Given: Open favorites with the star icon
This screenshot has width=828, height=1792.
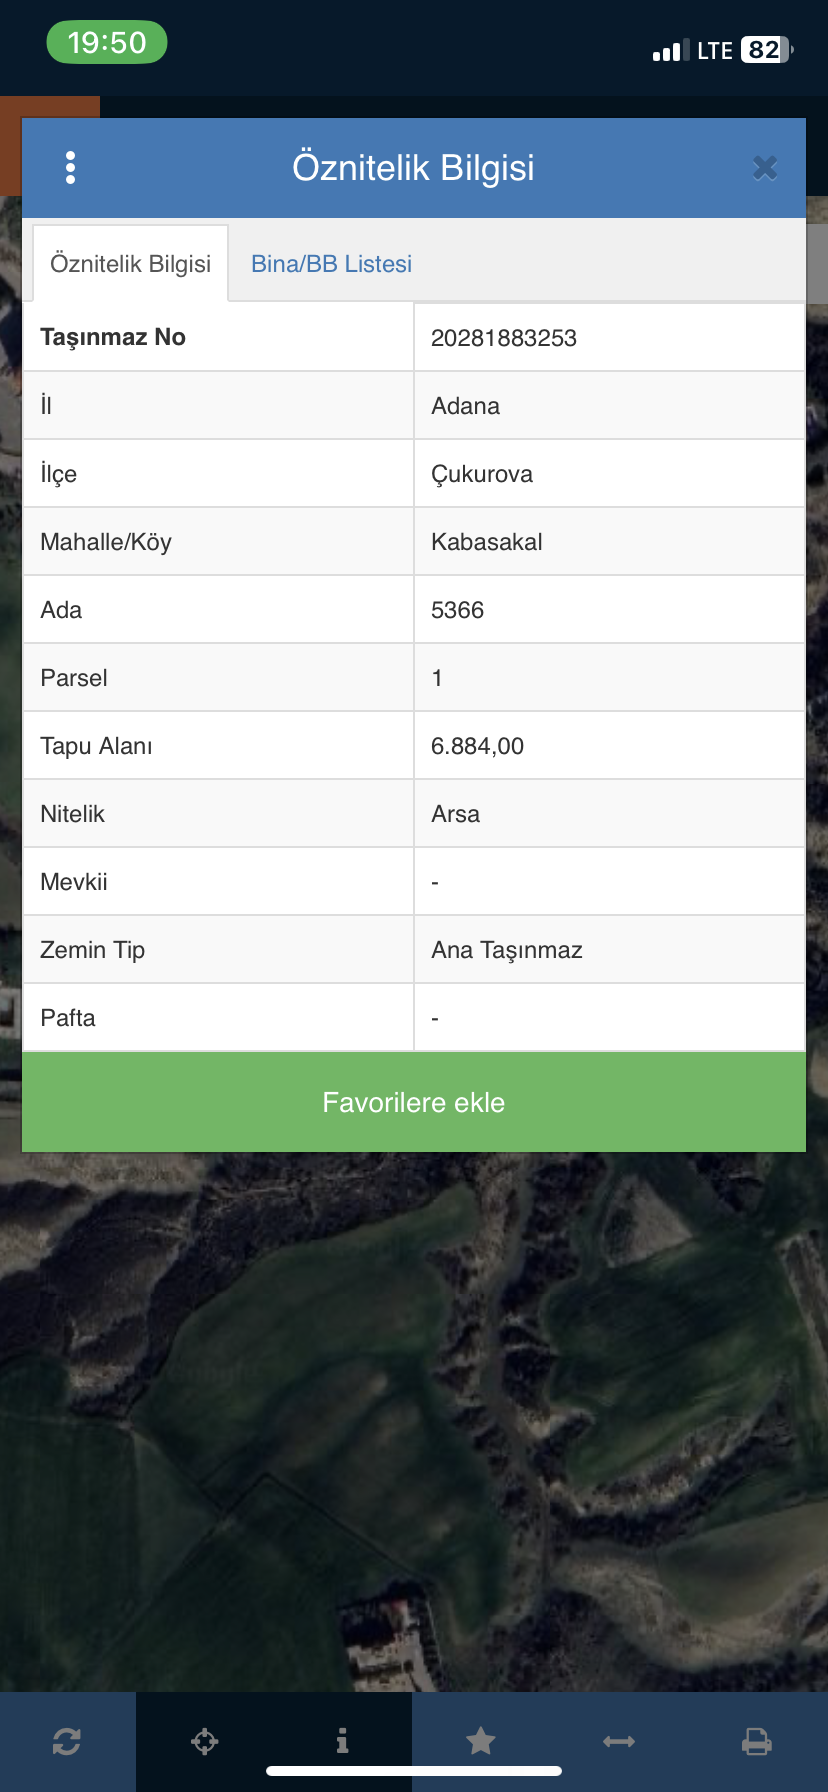Looking at the screenshot, I should 481,1742.
